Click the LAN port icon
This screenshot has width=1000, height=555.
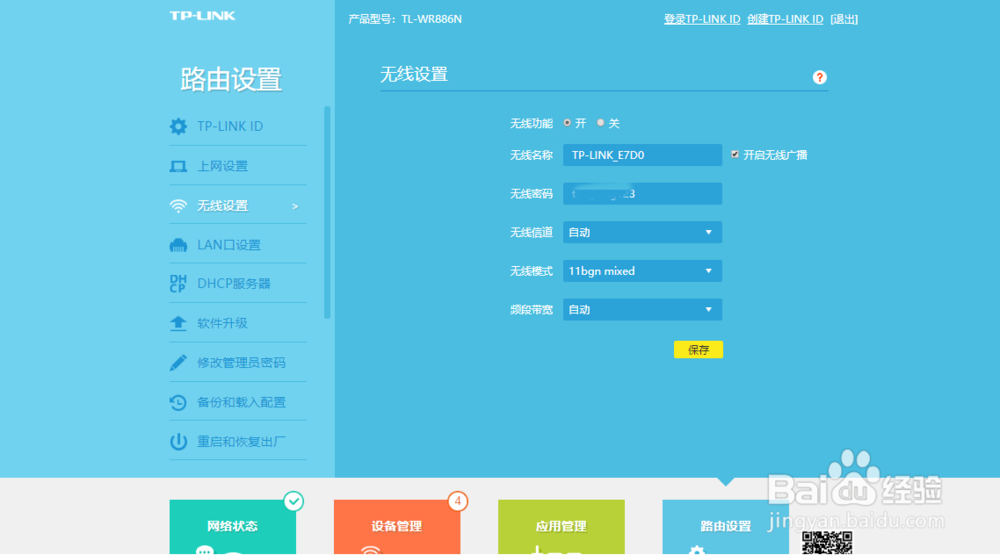coord(178,245)
